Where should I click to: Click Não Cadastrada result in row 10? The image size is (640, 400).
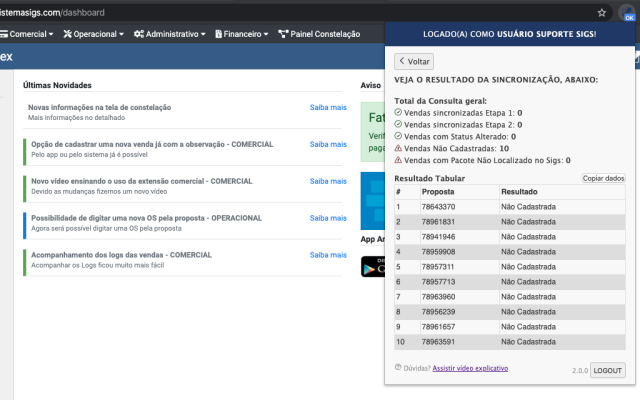click(529, 342)
